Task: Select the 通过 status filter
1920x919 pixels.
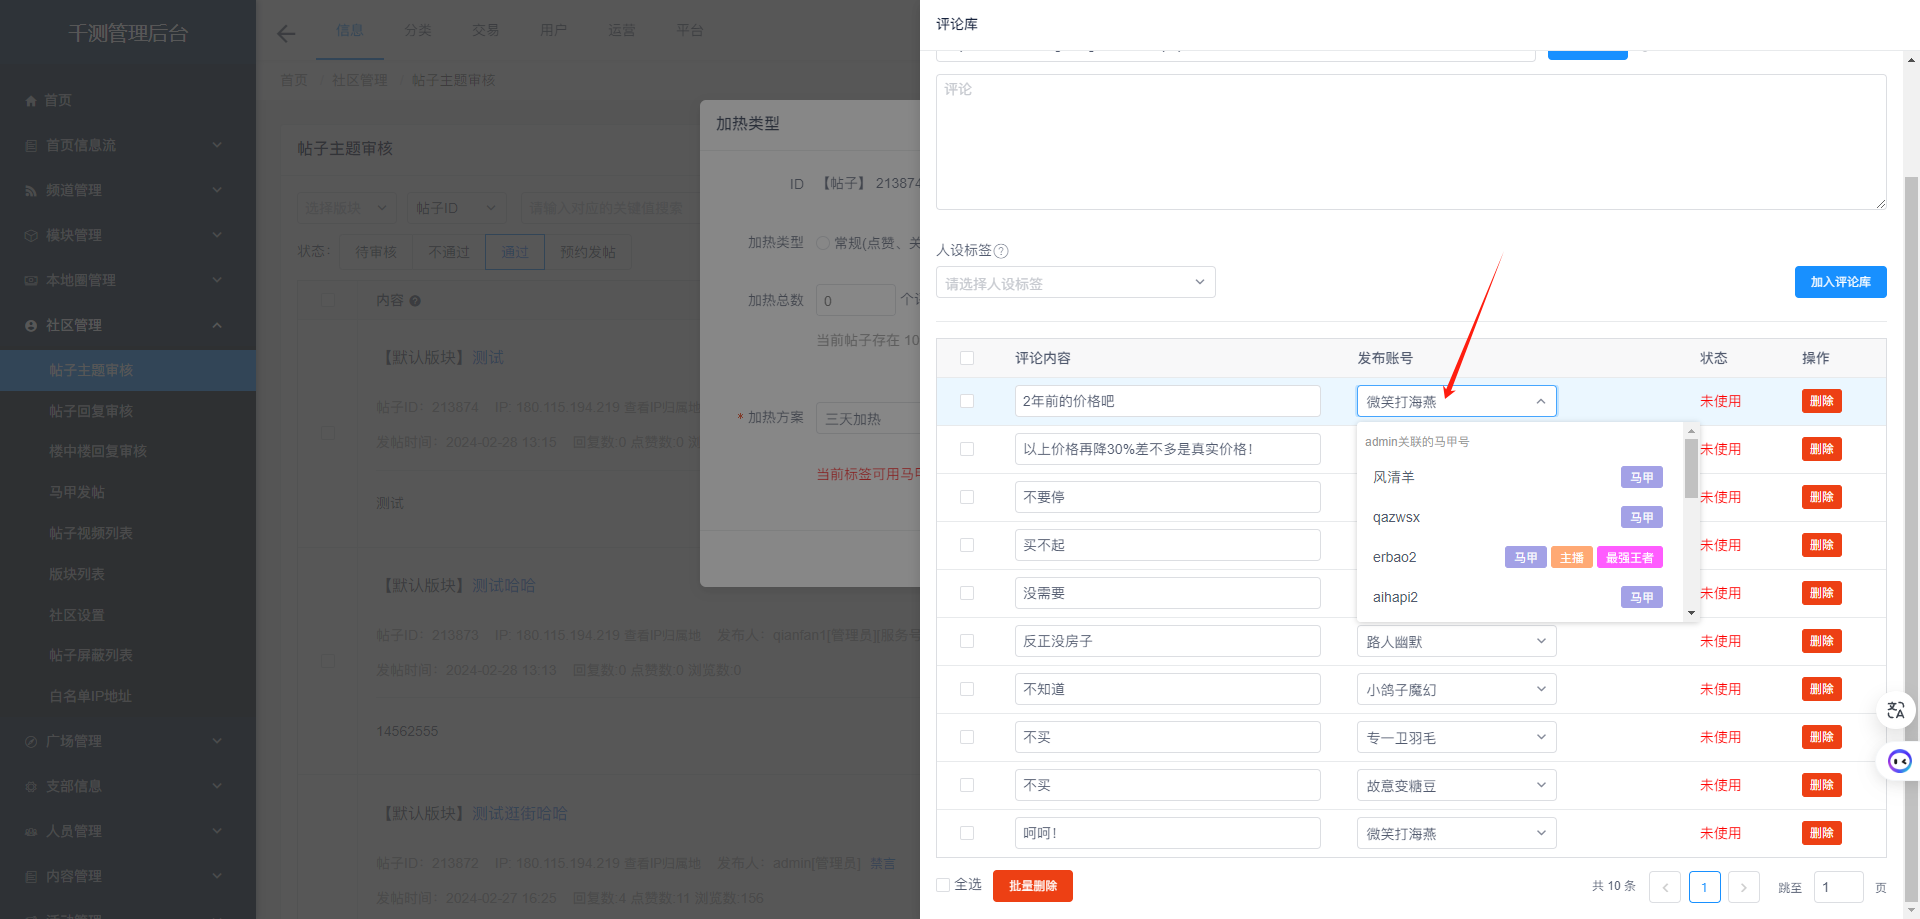Action: [515, 252]
